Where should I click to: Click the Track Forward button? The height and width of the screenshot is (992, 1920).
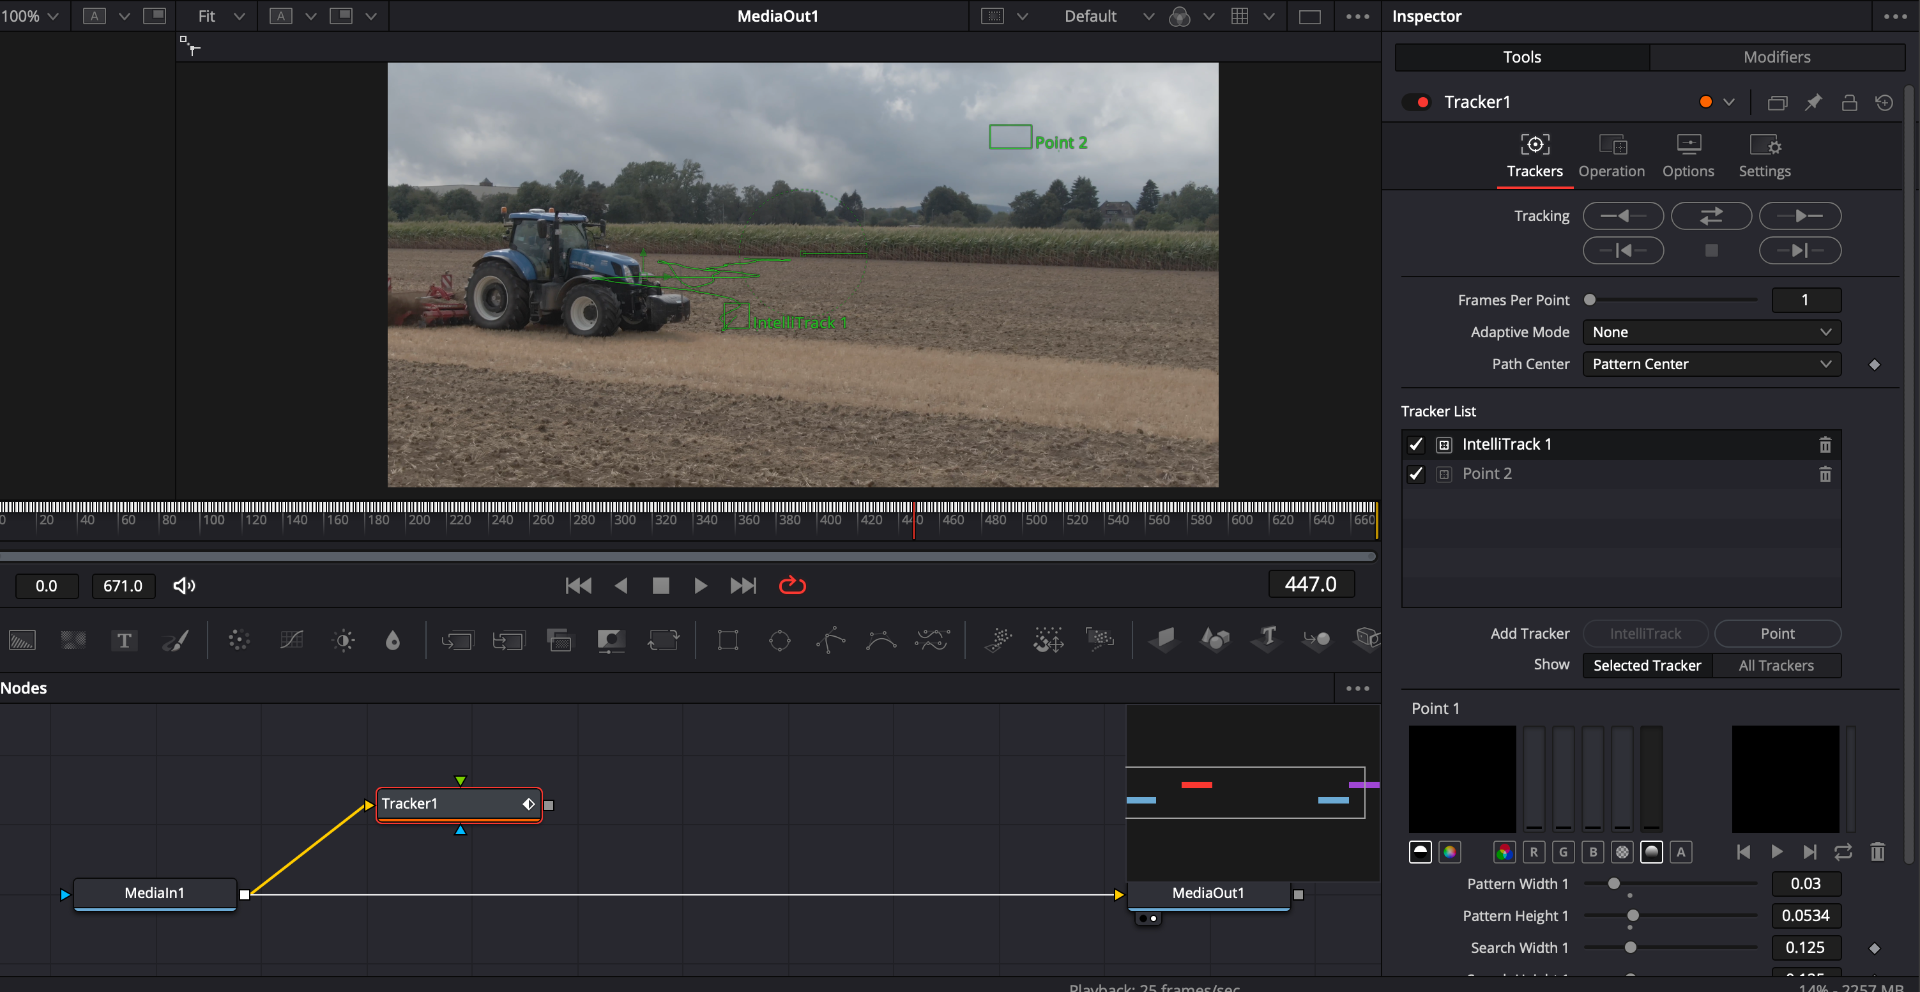tap(1799, 216)
